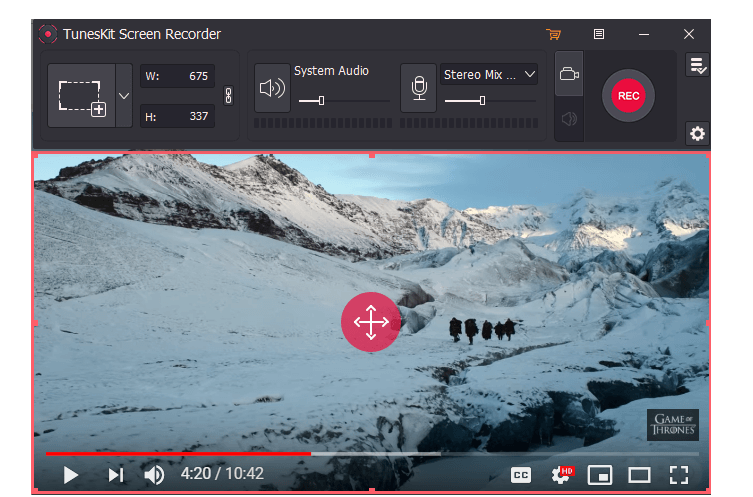
Task: Open the TunesKit menu icon
Action: click(x=598, y=34)
